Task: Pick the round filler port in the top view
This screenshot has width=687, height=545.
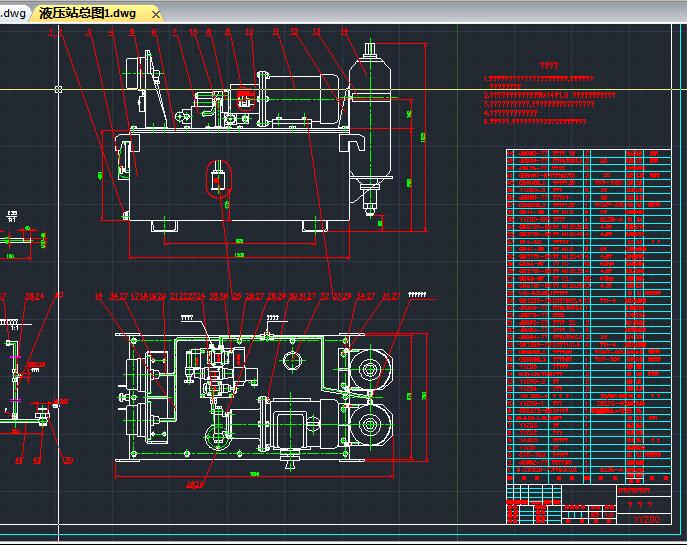Action: [292, 361]
